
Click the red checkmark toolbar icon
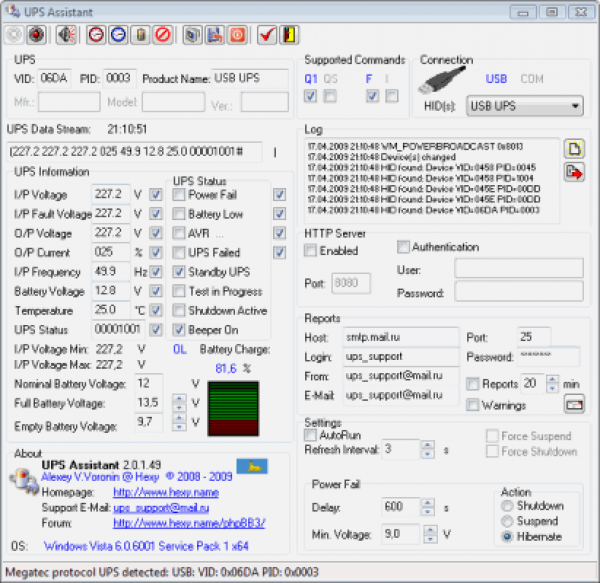click(267, 35)
